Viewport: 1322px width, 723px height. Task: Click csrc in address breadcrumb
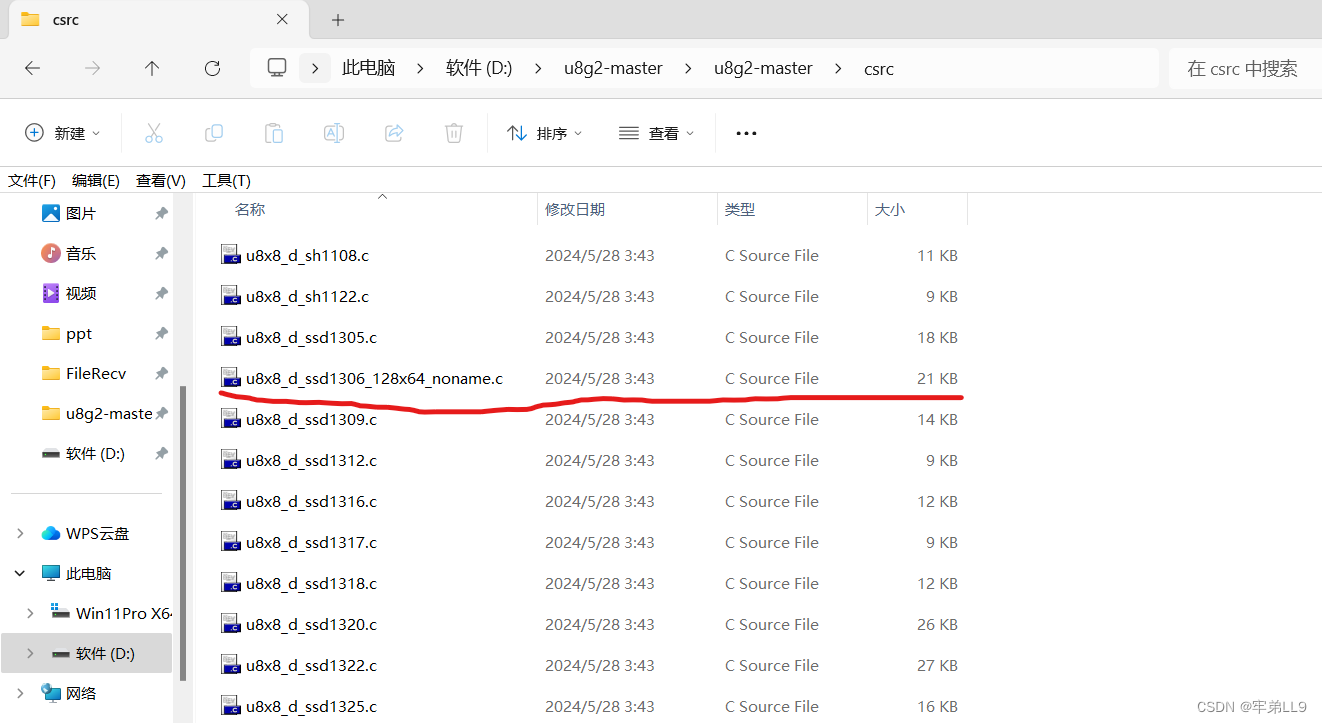pos(879,68)
